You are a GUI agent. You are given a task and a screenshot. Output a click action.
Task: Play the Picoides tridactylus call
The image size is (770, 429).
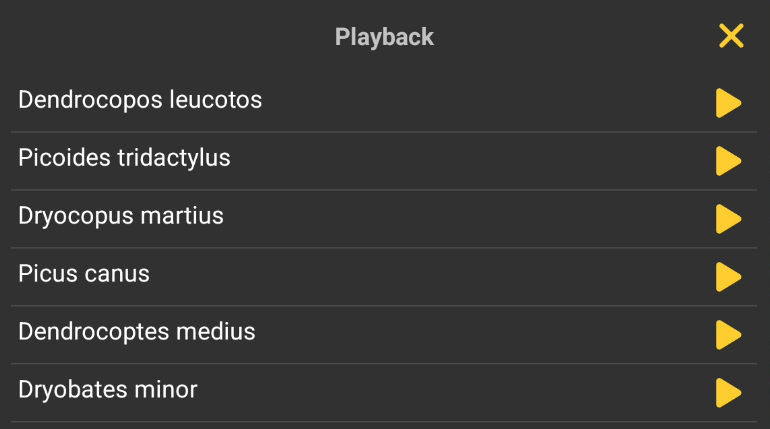tap(728, 161)
